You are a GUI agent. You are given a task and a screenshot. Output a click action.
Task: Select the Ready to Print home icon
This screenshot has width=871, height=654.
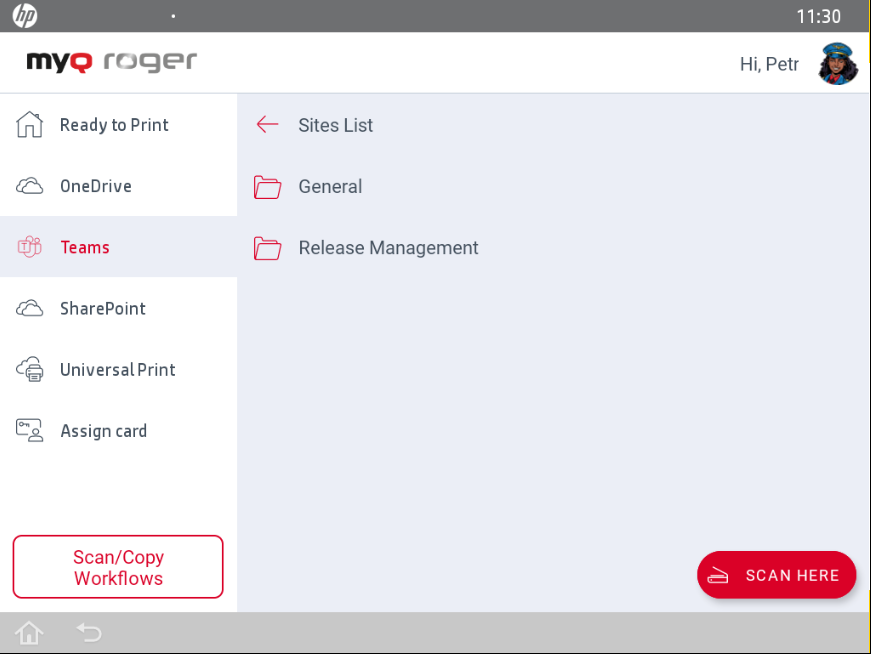[30, 124]
